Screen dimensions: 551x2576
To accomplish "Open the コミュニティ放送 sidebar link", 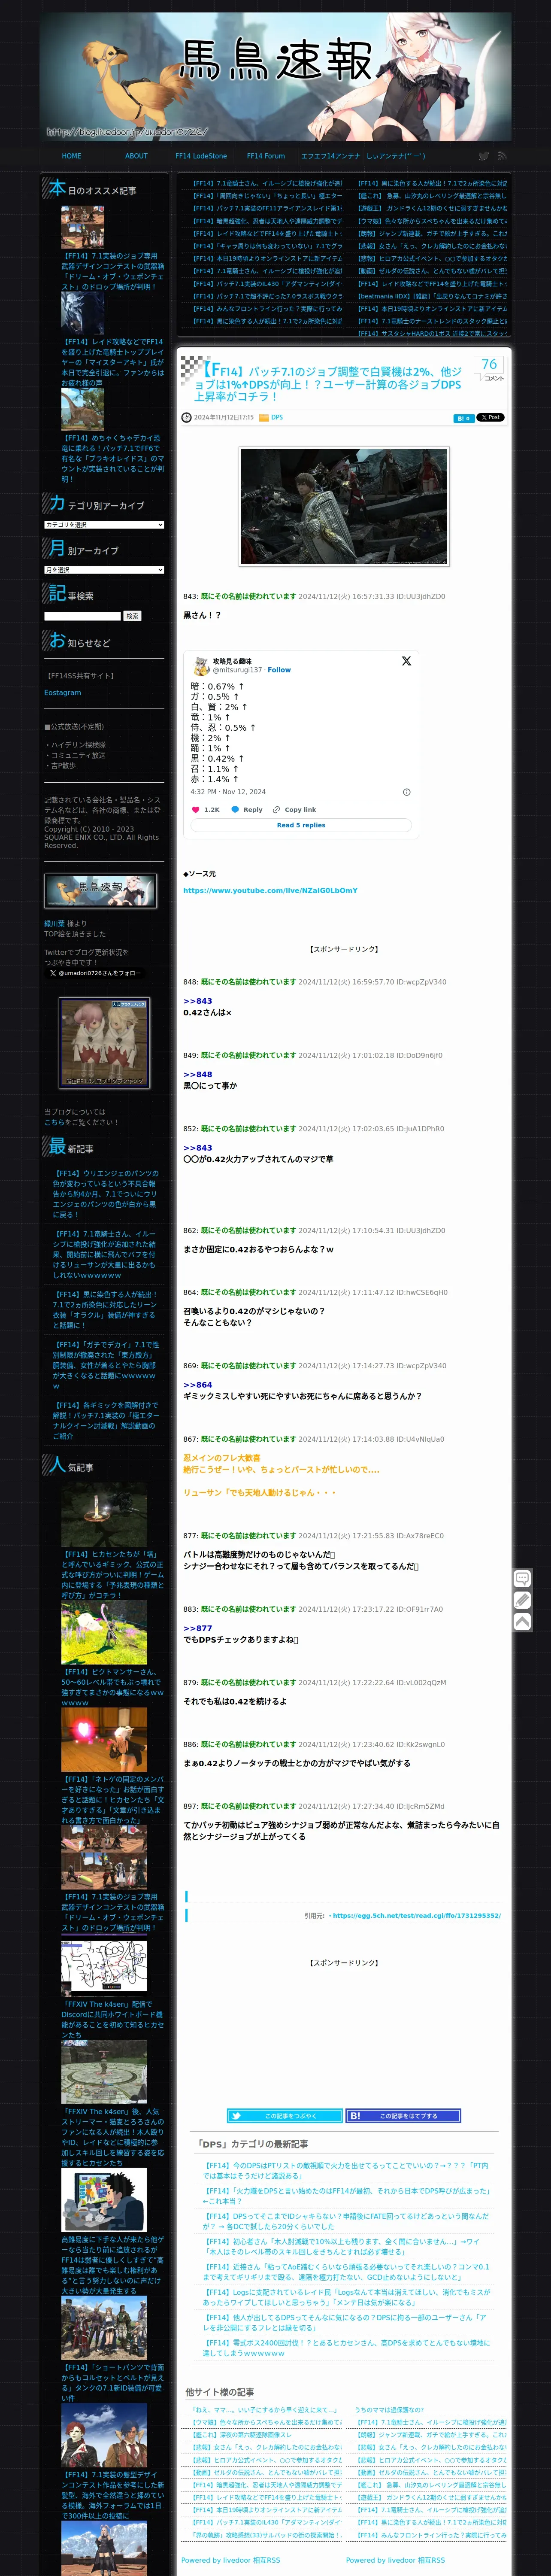I will 78,755.
